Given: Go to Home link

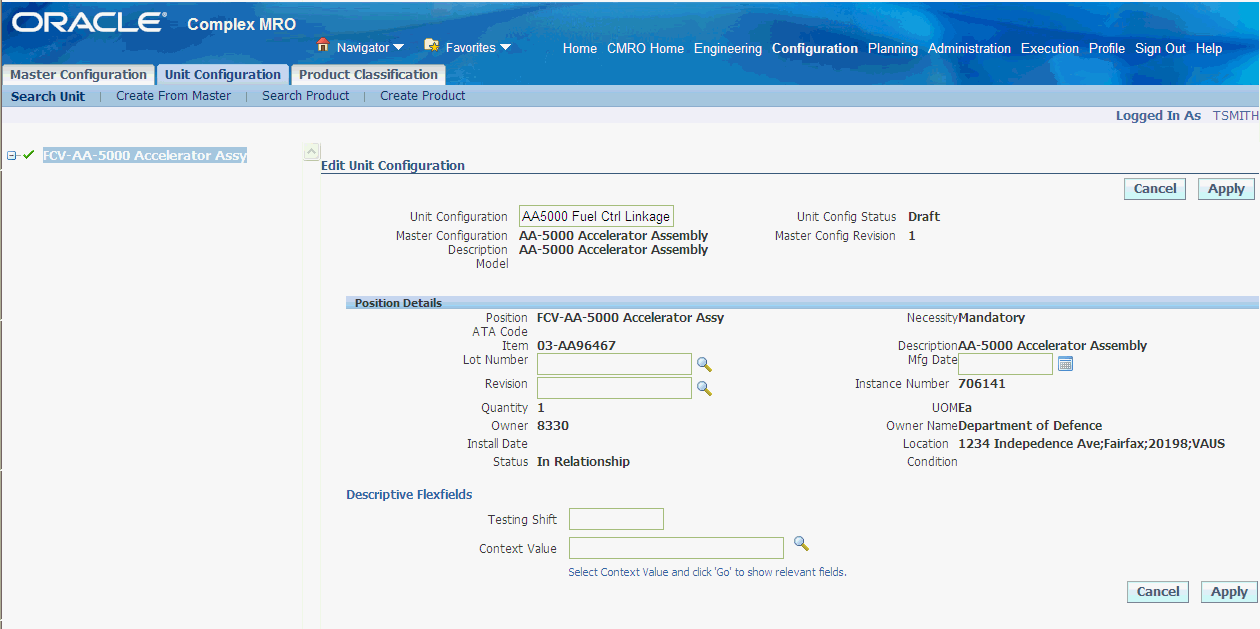Looking at the screenshot, I should point(580,48).
